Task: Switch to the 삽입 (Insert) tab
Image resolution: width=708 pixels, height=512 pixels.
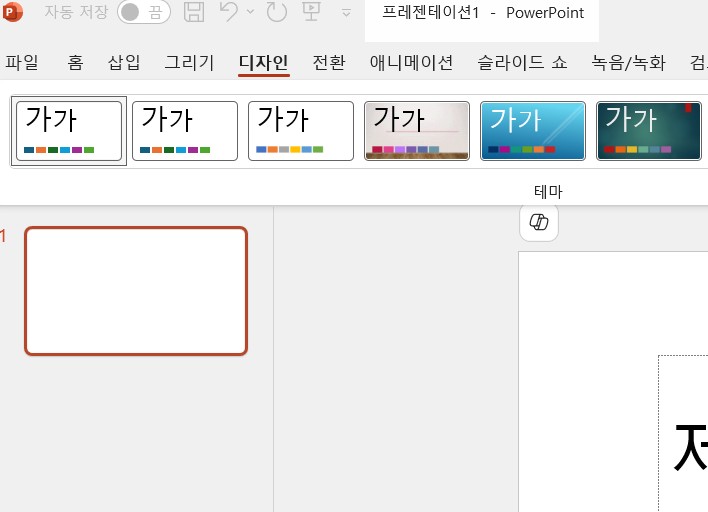Action: point(124,62)
